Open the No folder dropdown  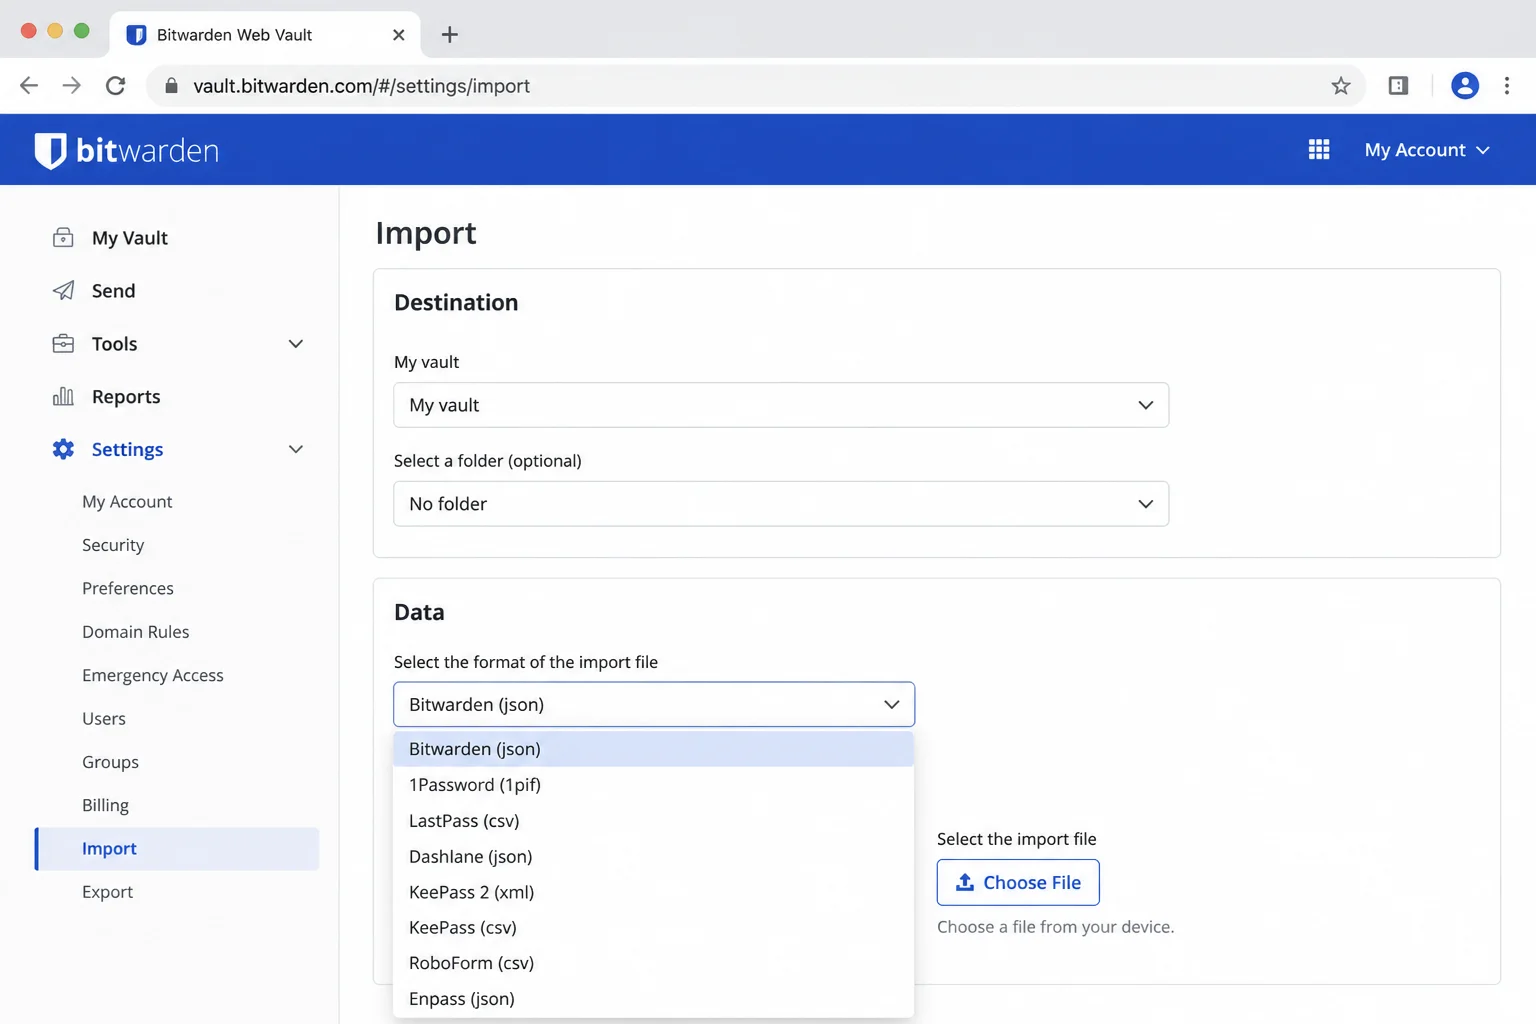click(781, 504)
